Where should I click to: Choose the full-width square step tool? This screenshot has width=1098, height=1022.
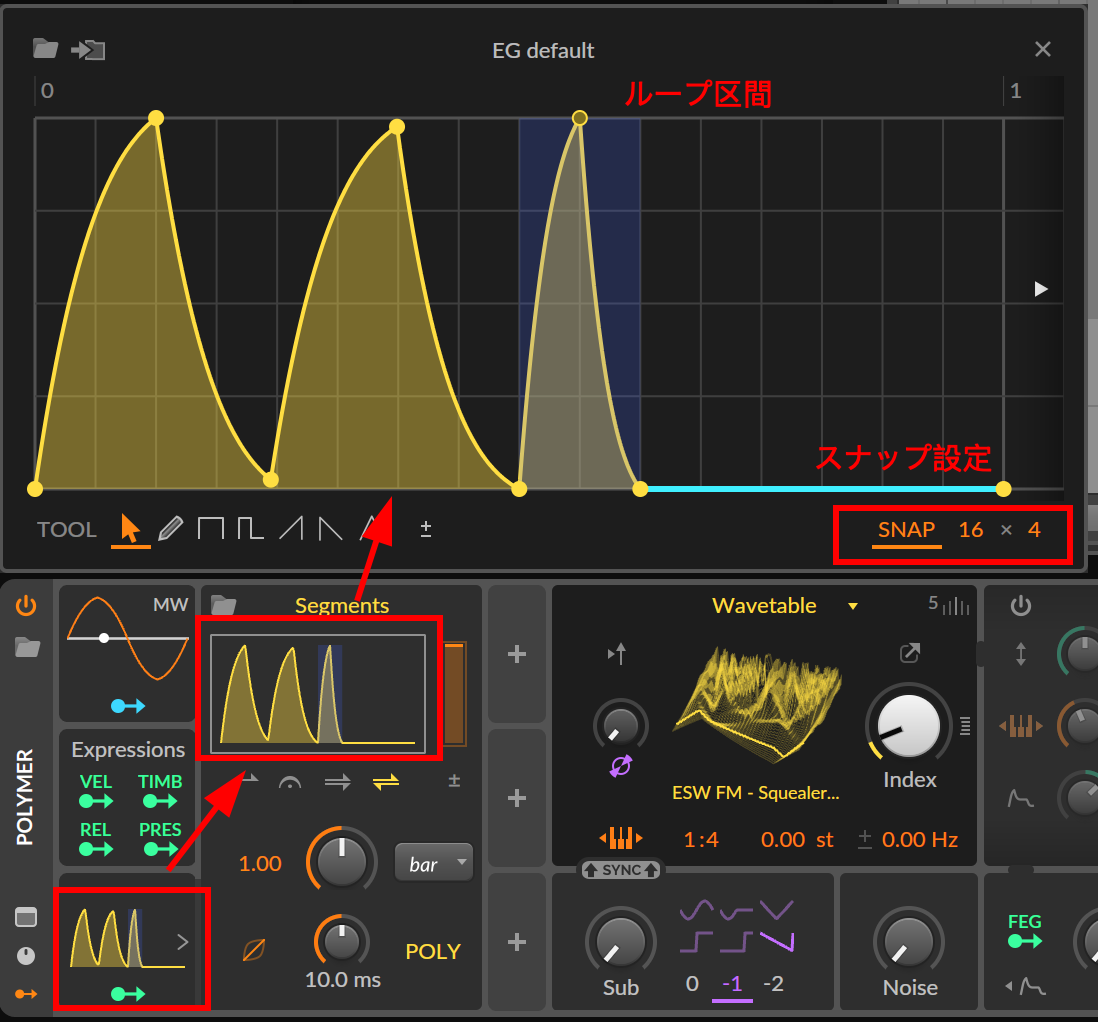pyautogui.click(x=211, y=528)
